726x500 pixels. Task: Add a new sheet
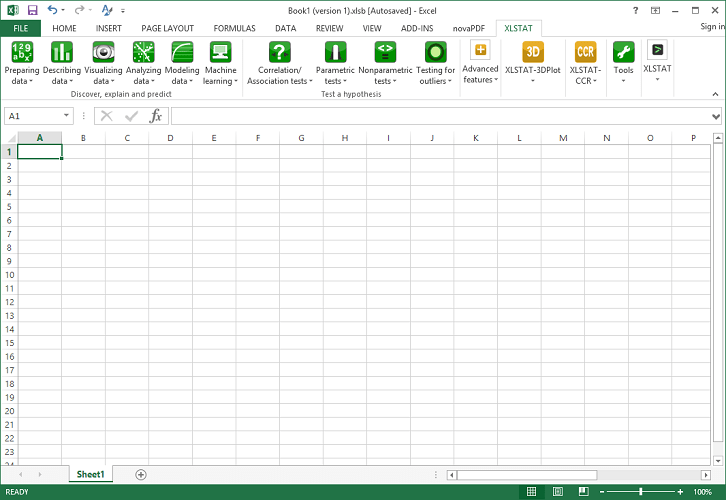(141, 474)
